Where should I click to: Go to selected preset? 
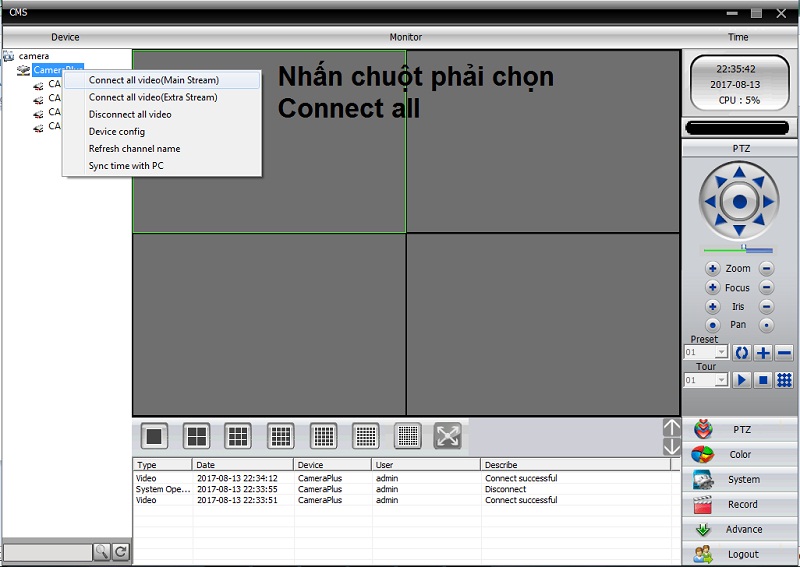[741, 353]
